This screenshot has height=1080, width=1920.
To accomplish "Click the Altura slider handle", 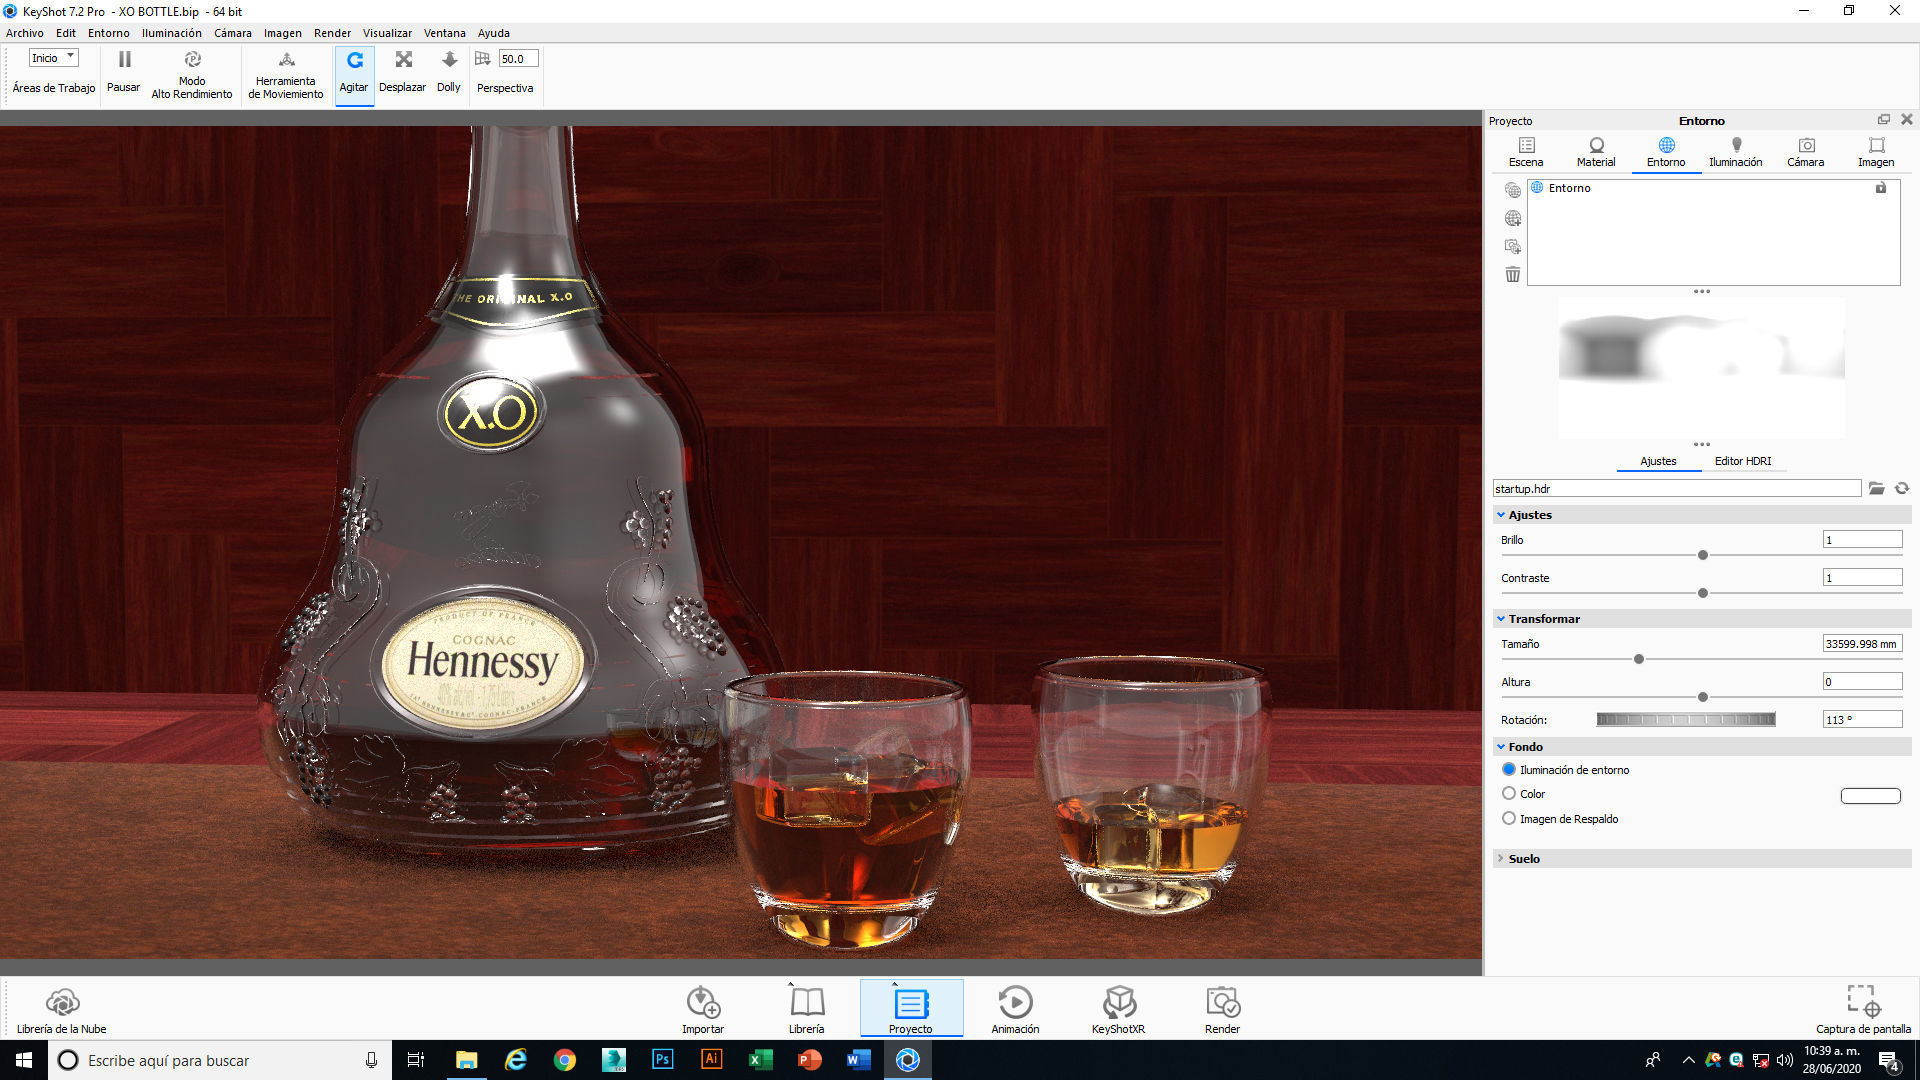I will click(x=1703, y=697).
